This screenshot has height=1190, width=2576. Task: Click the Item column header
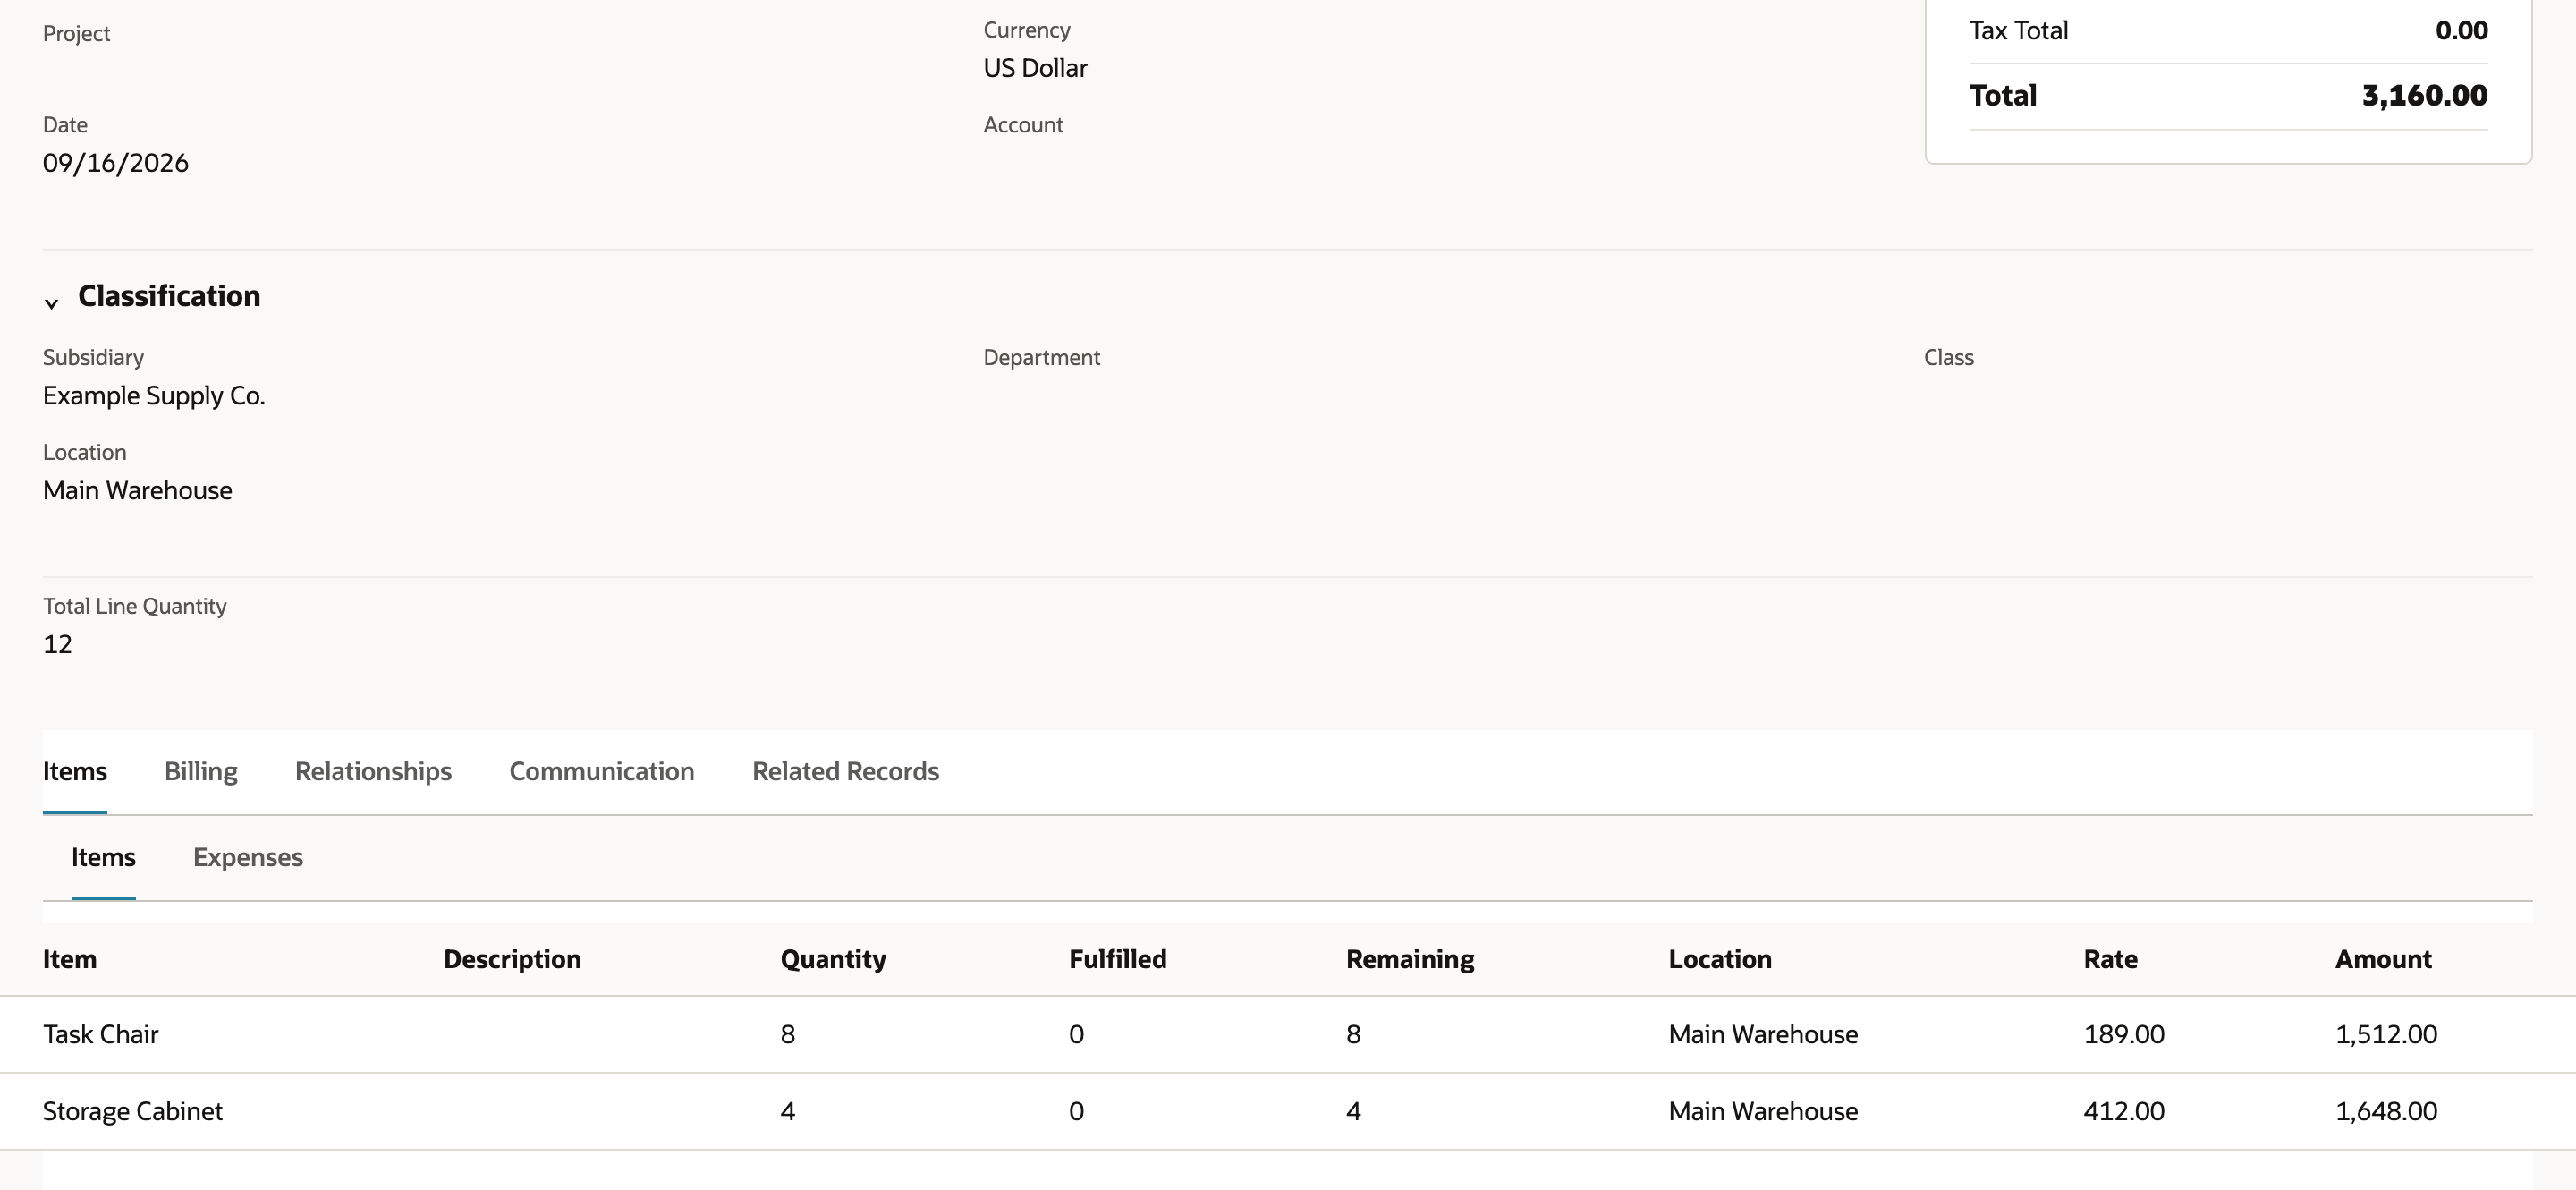[x=69, y=959]
